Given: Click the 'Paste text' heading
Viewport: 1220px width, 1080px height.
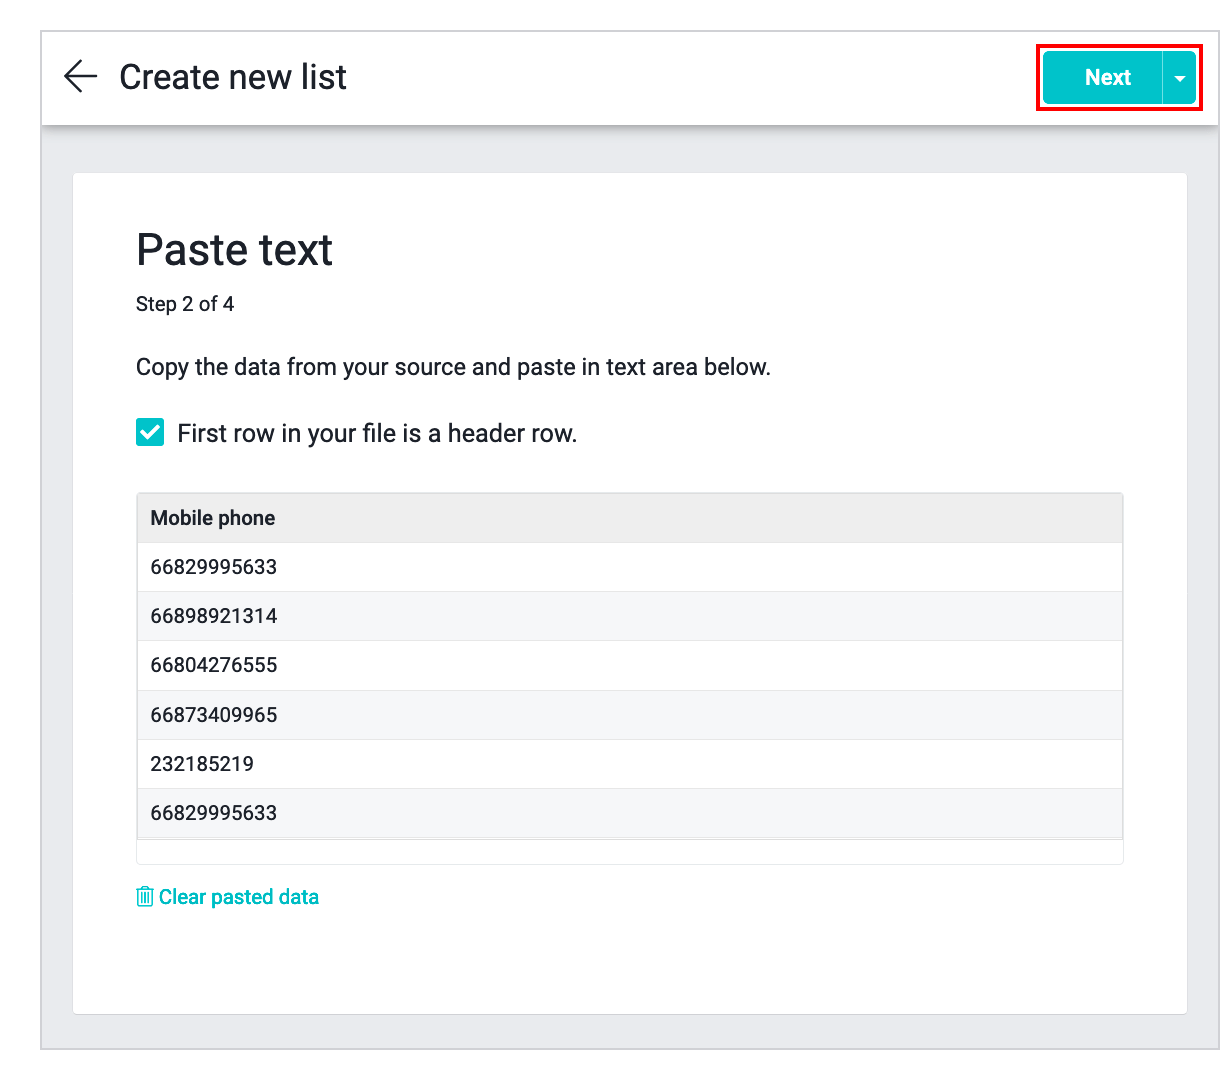Looking at the screenshot, I should click(234, 250).
